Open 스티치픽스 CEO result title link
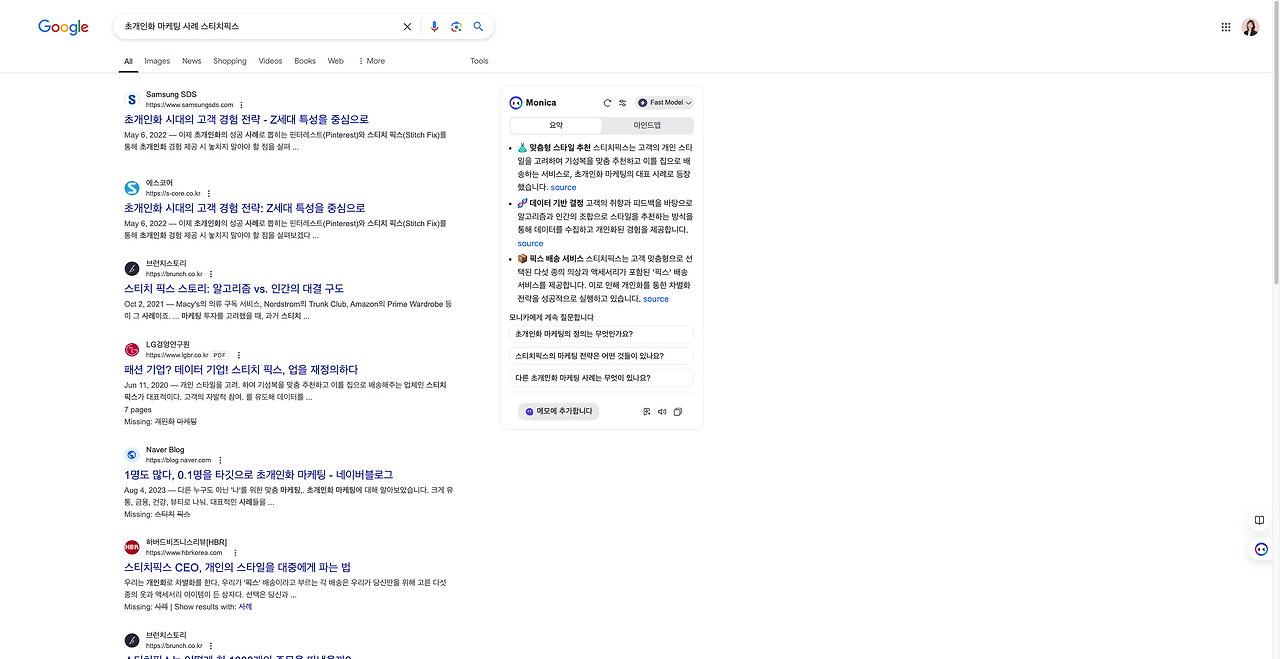The image size is (1280, 659). [237, 567]
